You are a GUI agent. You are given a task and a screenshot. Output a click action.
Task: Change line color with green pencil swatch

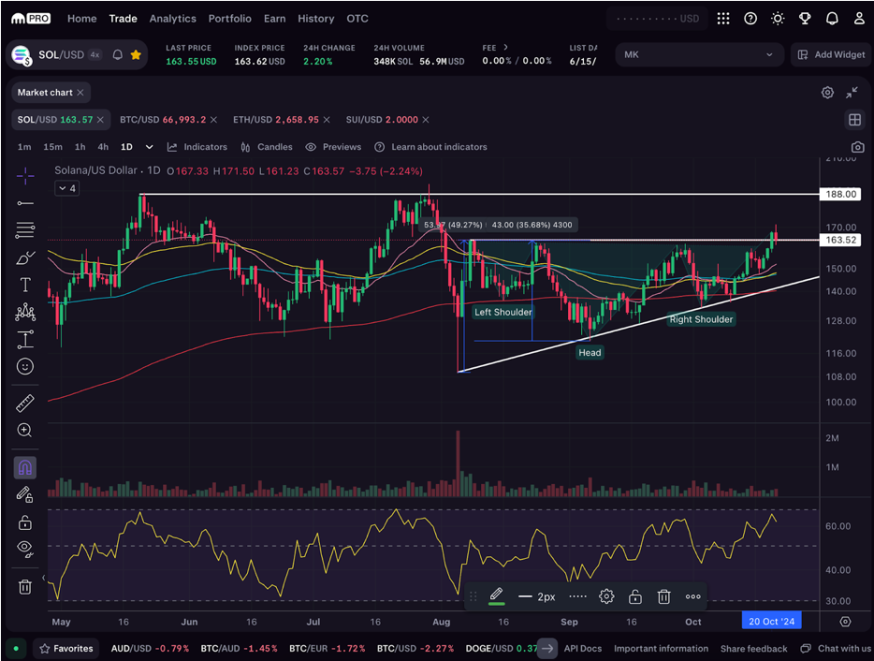(x=495, y=596)
